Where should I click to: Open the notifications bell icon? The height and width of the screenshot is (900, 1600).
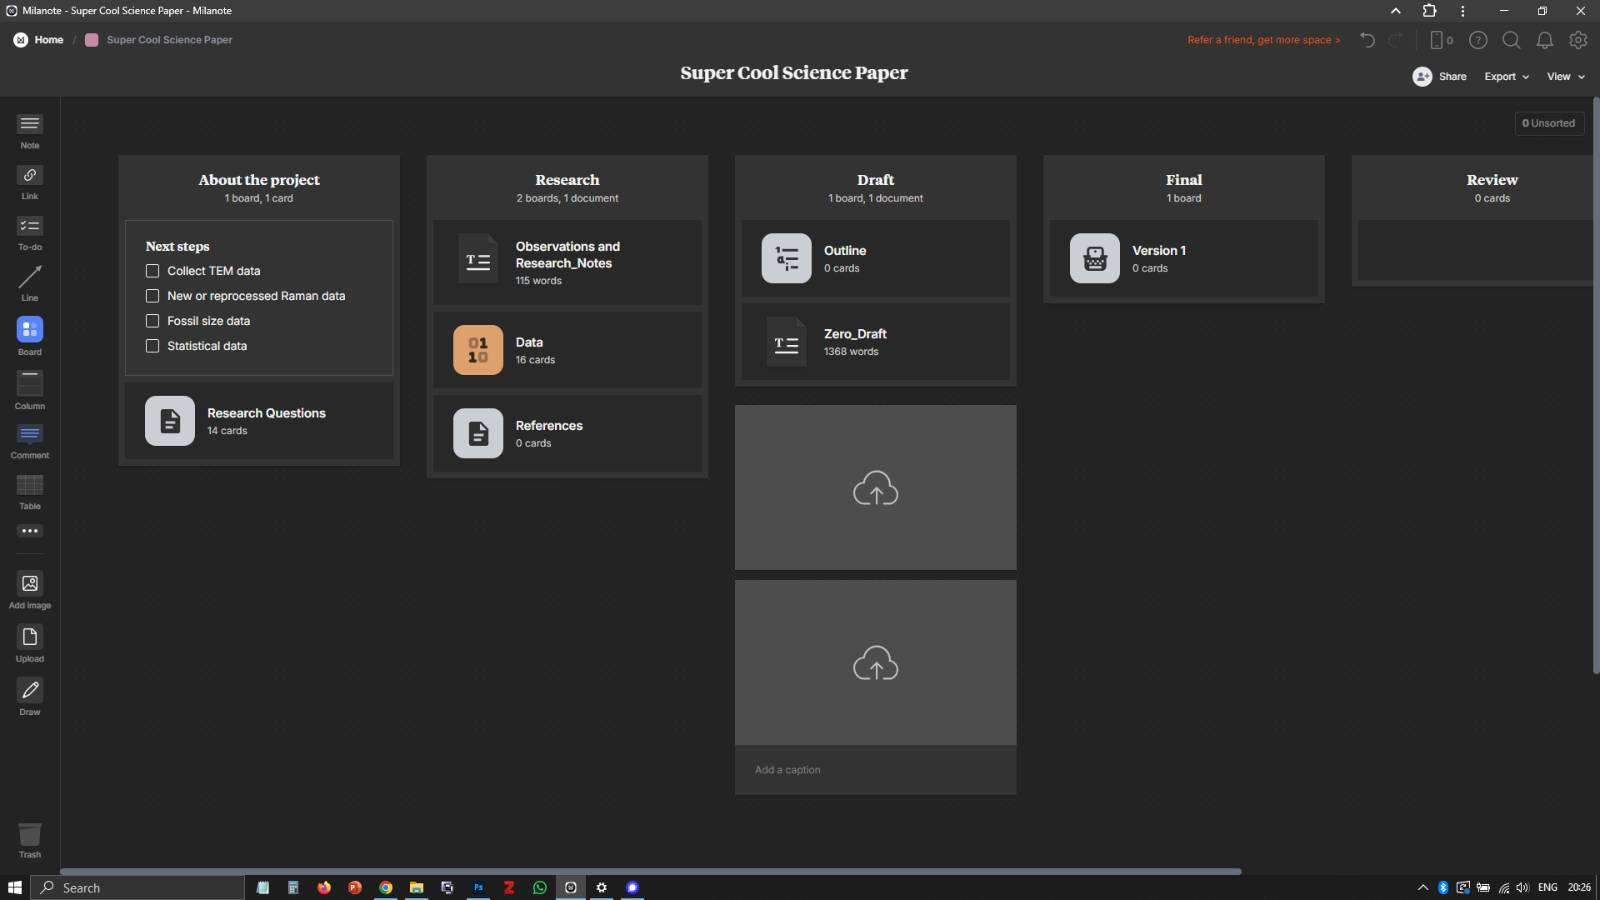[x=1545, y=40]
